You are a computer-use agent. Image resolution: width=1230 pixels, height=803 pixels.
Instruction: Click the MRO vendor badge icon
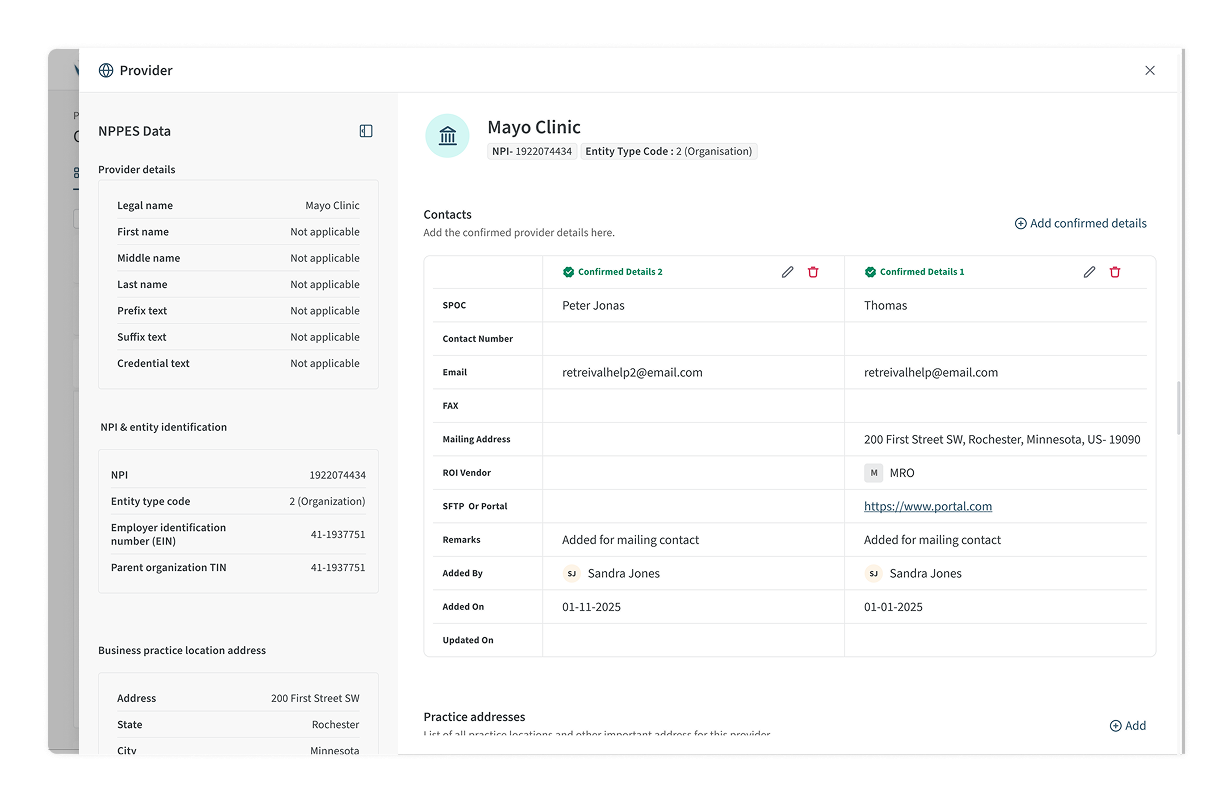pos(874,473)
